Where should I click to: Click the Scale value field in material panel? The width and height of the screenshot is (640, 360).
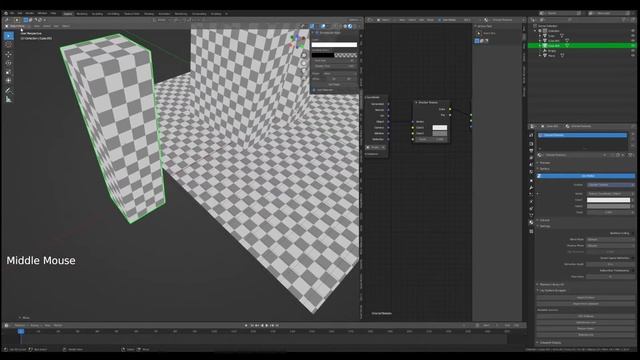[608, 212]
